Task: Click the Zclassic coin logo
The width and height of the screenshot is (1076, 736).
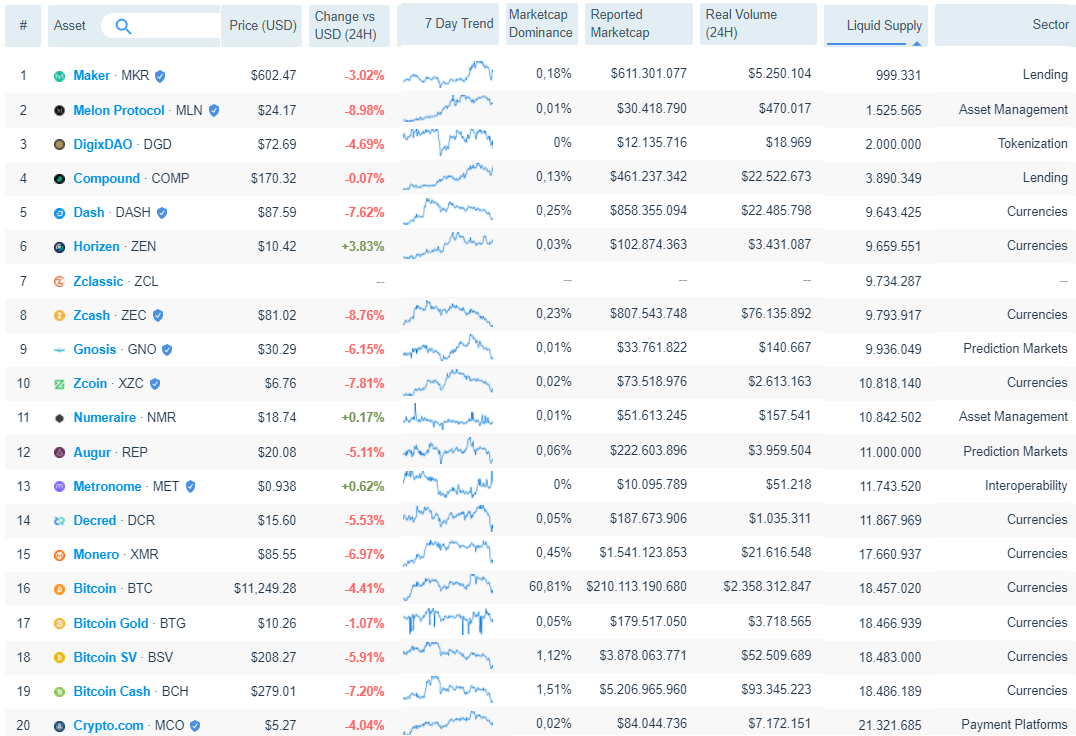Action: pyautogui.click(x=60, y=282)
